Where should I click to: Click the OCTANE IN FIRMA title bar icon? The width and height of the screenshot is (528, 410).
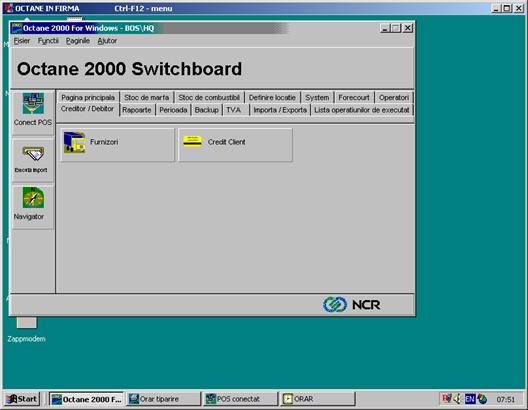(8, 8)
